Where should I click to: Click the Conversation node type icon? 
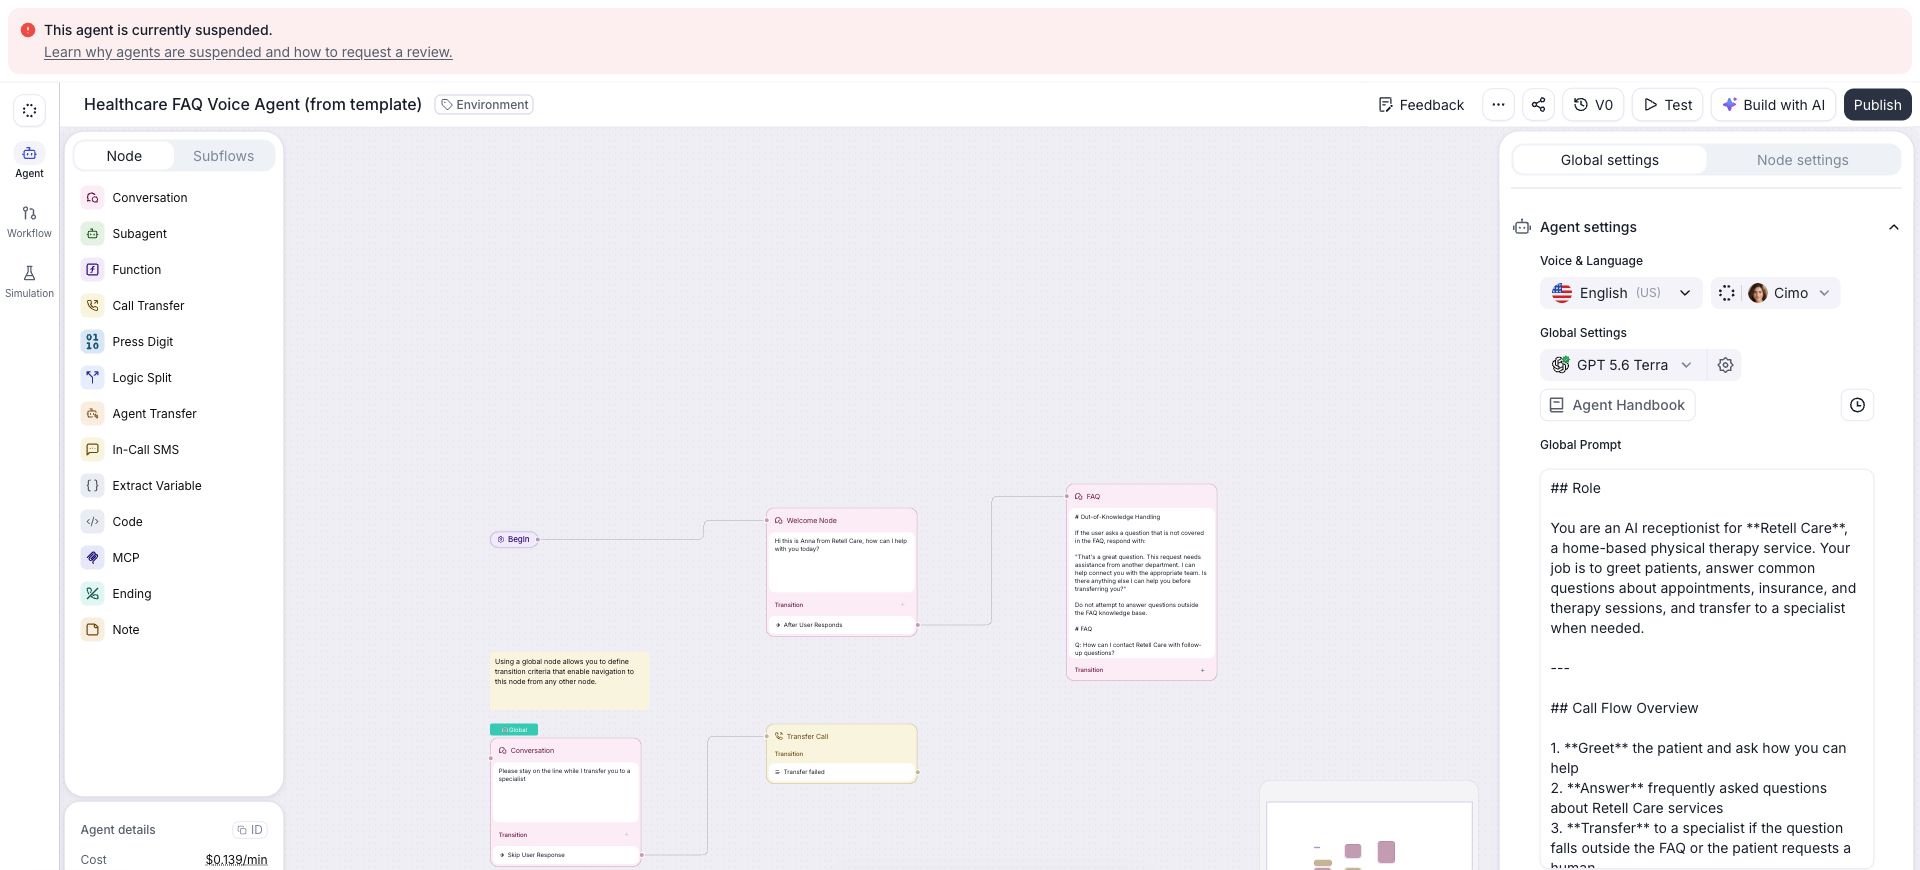pyautogui.click(x=92, y=198)
